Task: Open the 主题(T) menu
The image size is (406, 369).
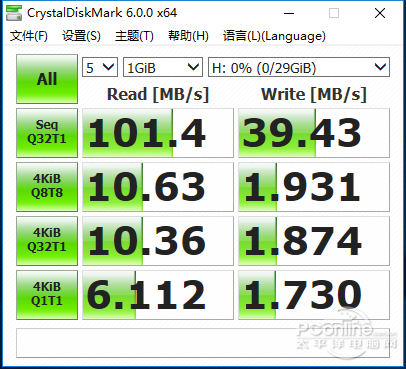Action: point(134,36)
